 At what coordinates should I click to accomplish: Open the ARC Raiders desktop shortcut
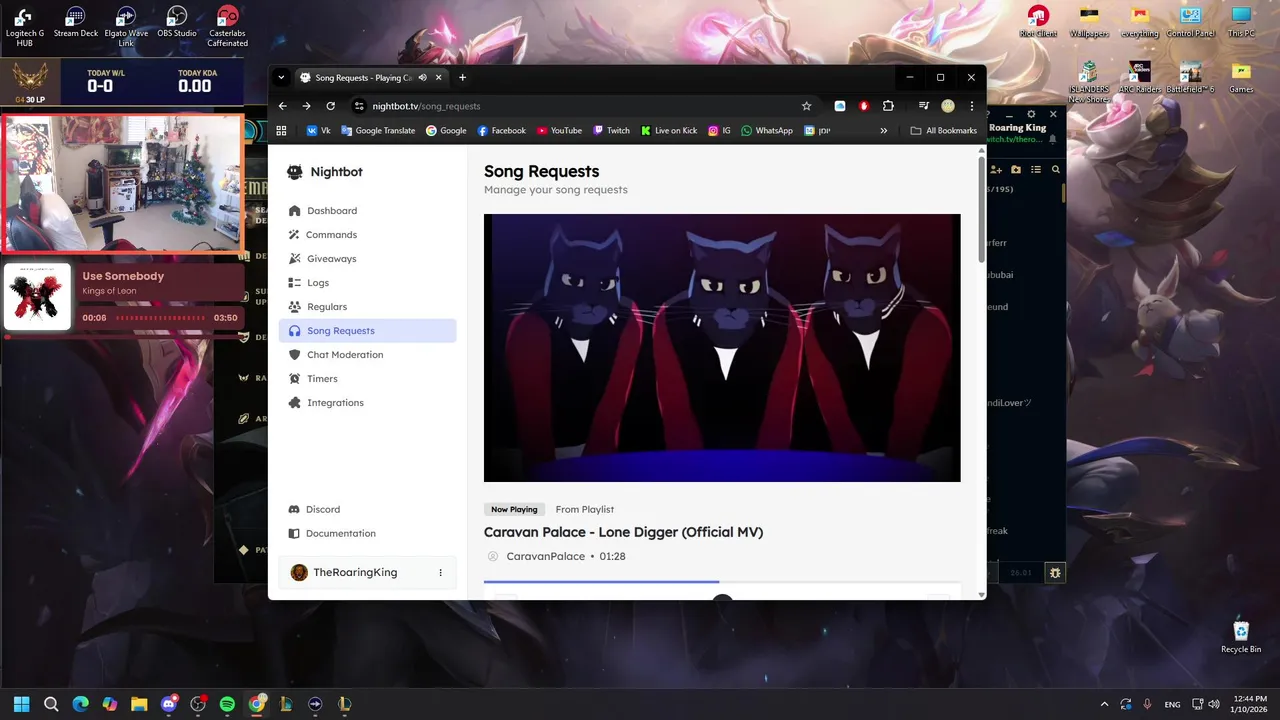1139,78
